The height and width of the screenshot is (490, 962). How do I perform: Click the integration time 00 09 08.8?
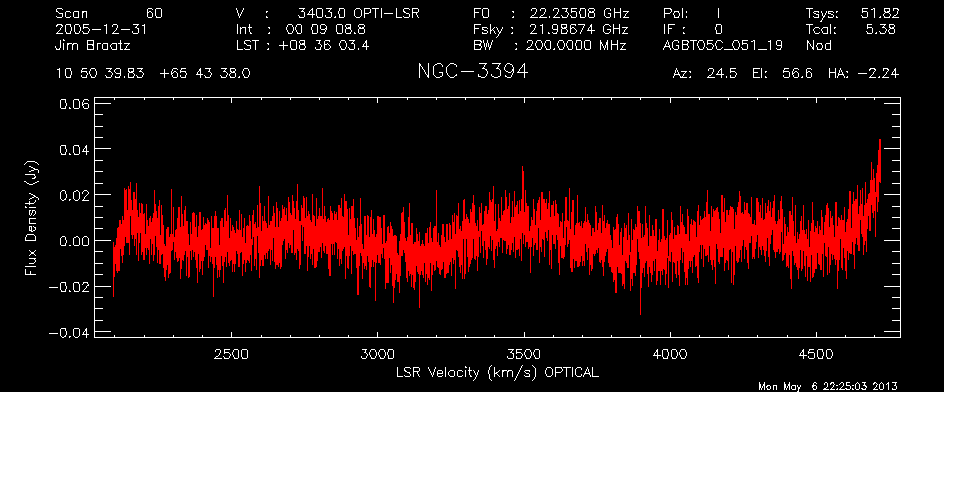click(325, 29)
